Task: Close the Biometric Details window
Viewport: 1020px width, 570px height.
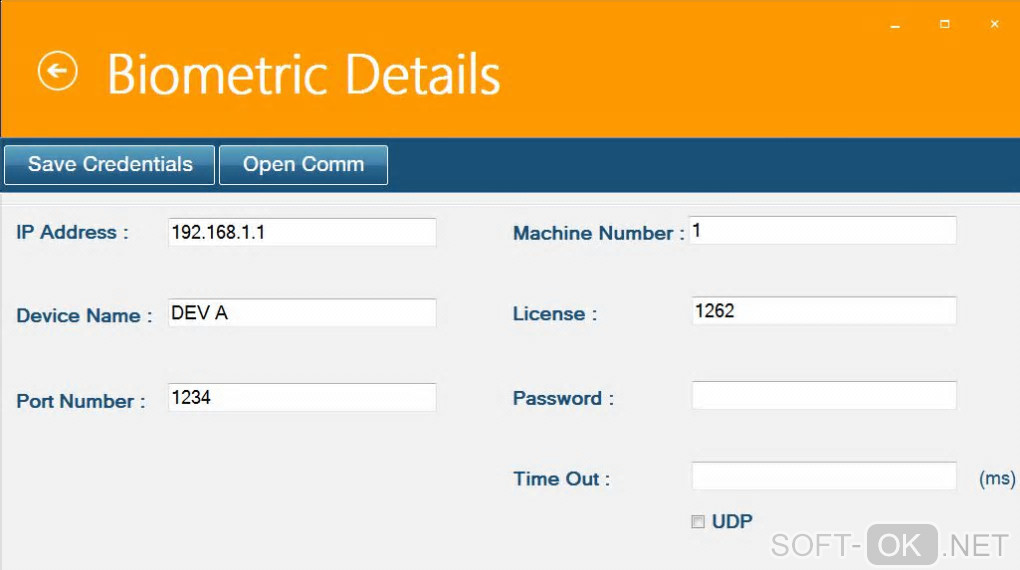Action: pyautogui.click(x=994, y=24)
